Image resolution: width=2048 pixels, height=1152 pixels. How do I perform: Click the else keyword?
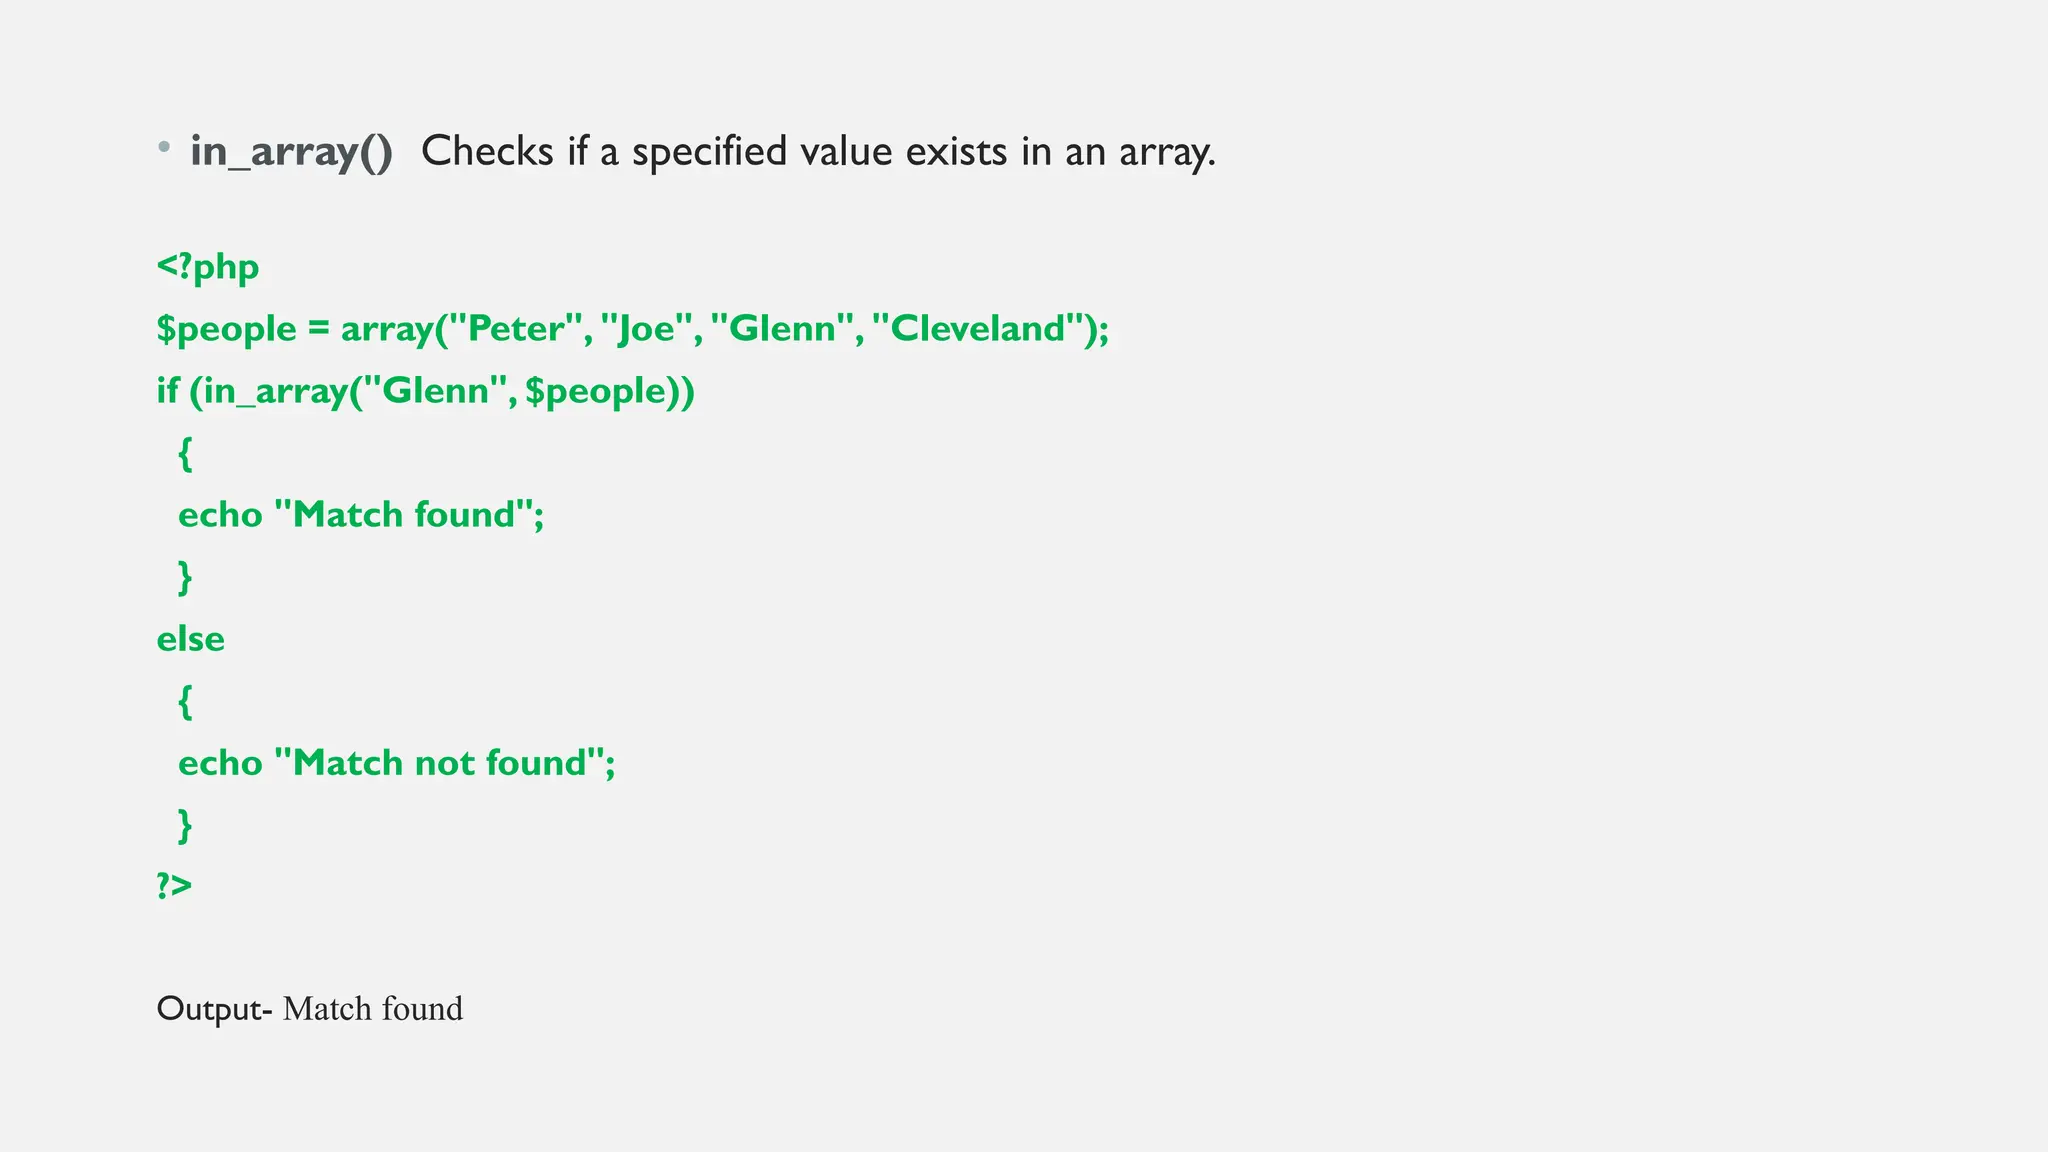click(191, 639)
